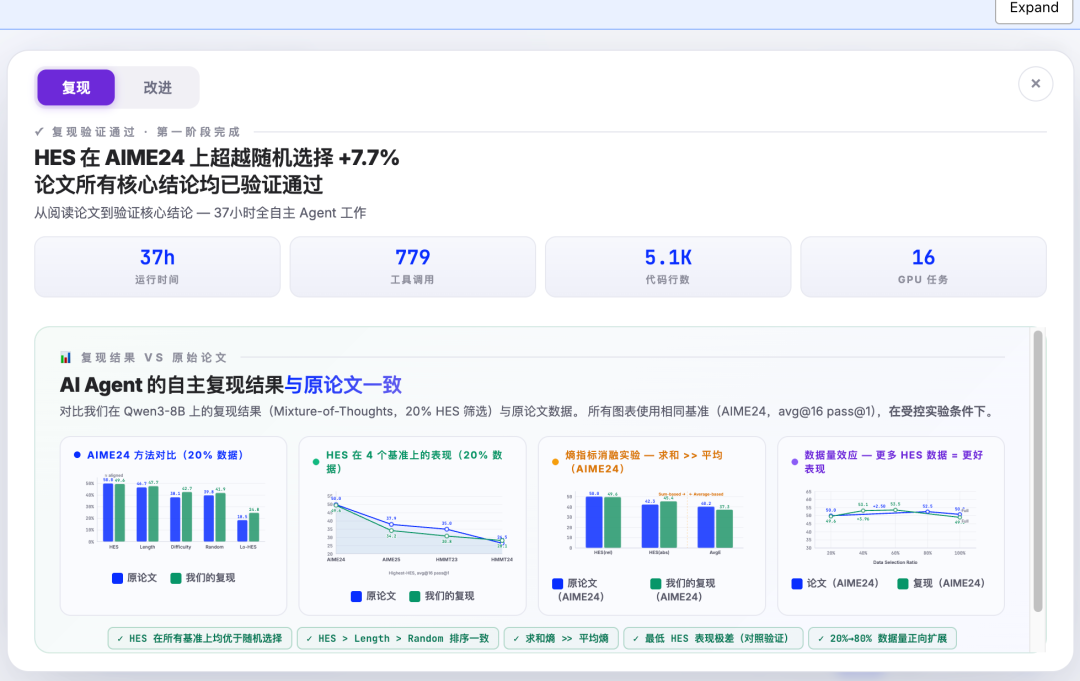Click the green 我们的复现 legend swatch in HES benchmark card
This screenshot has width=1080, height=681.
(415, 596)
